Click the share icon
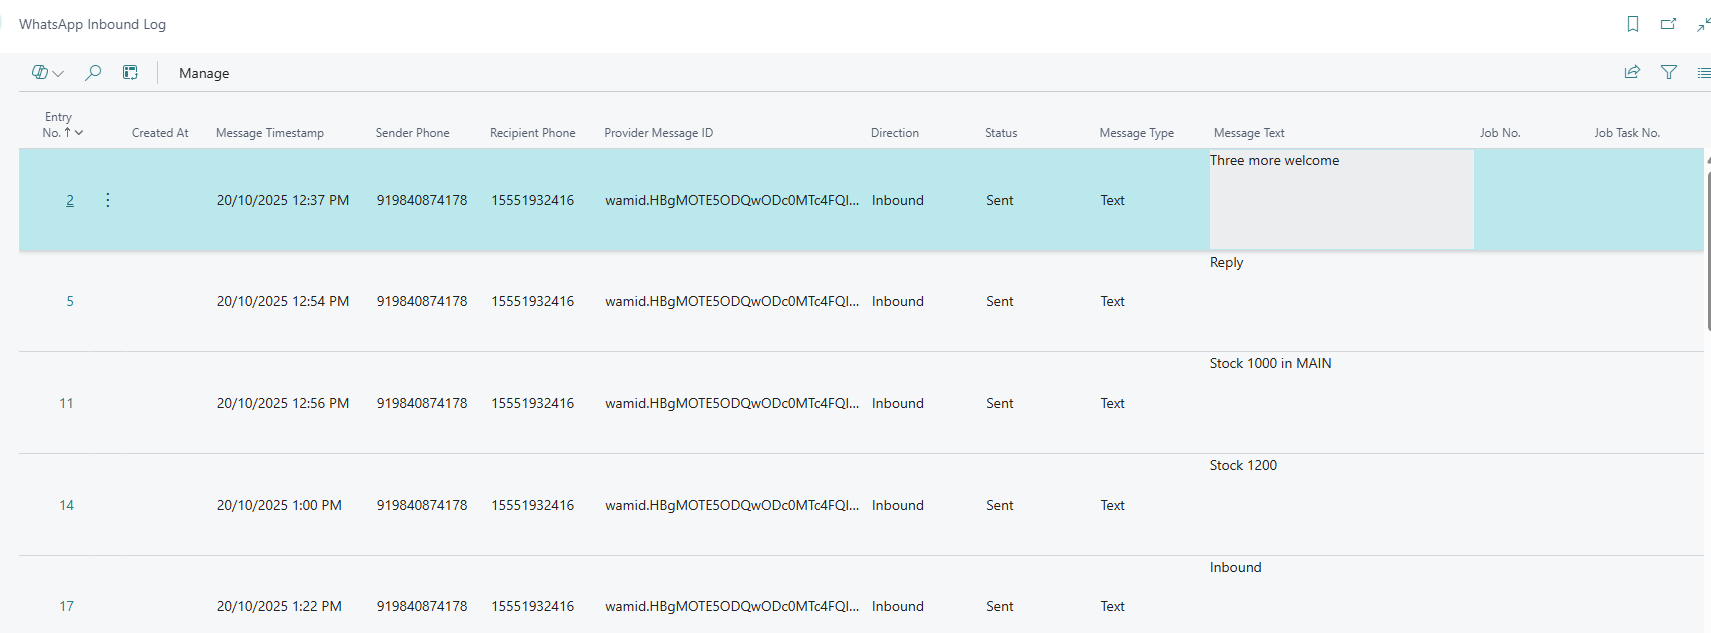Image resolution: width=1711 pixels, height=633 pixels. tap(1632, 72)
